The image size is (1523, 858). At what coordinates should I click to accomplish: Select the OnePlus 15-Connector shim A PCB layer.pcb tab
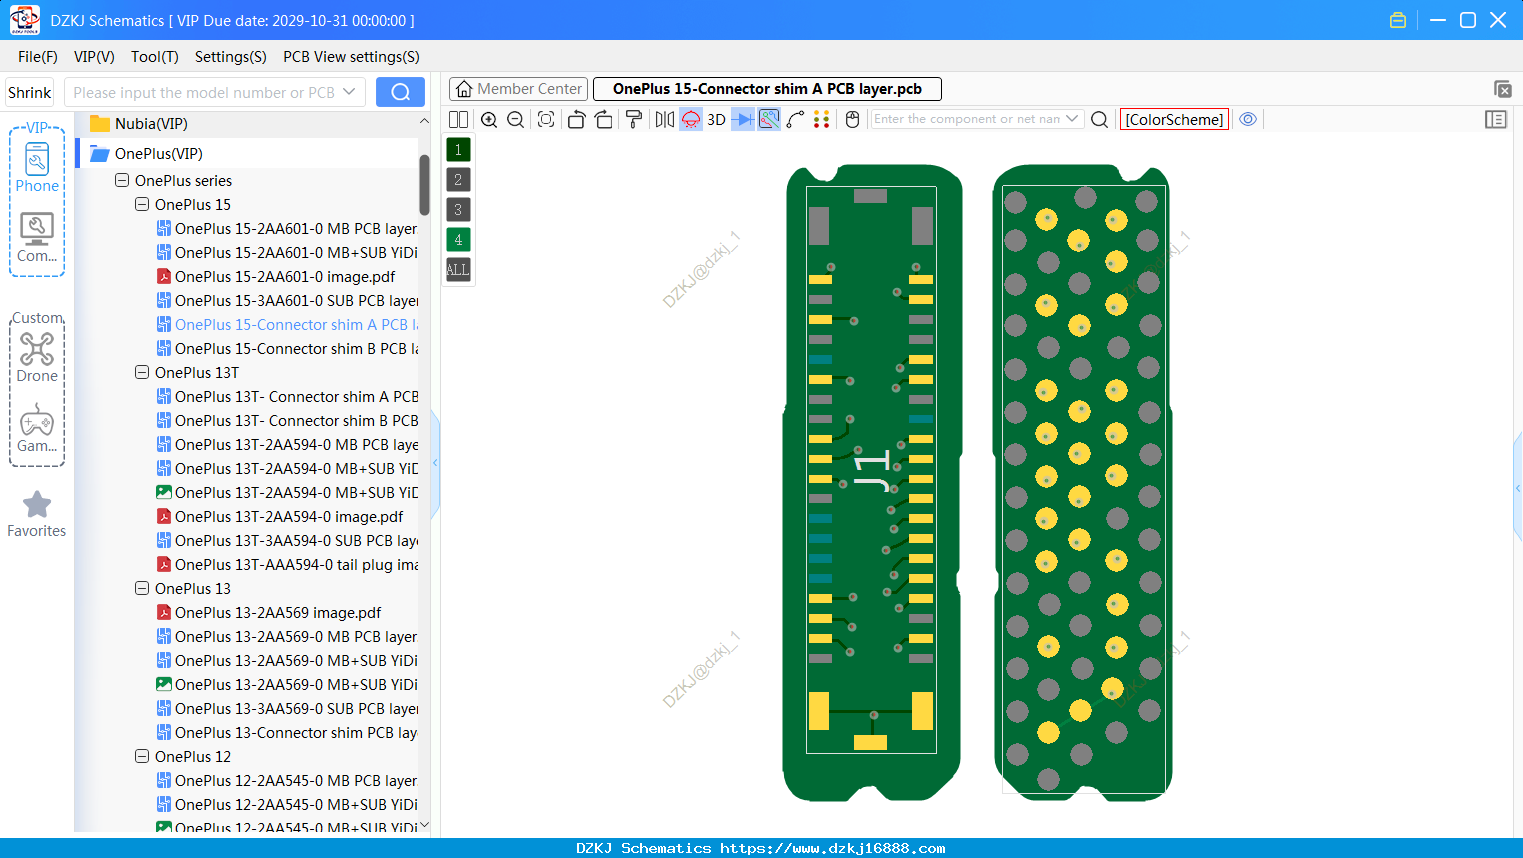[x=767, y=89]
